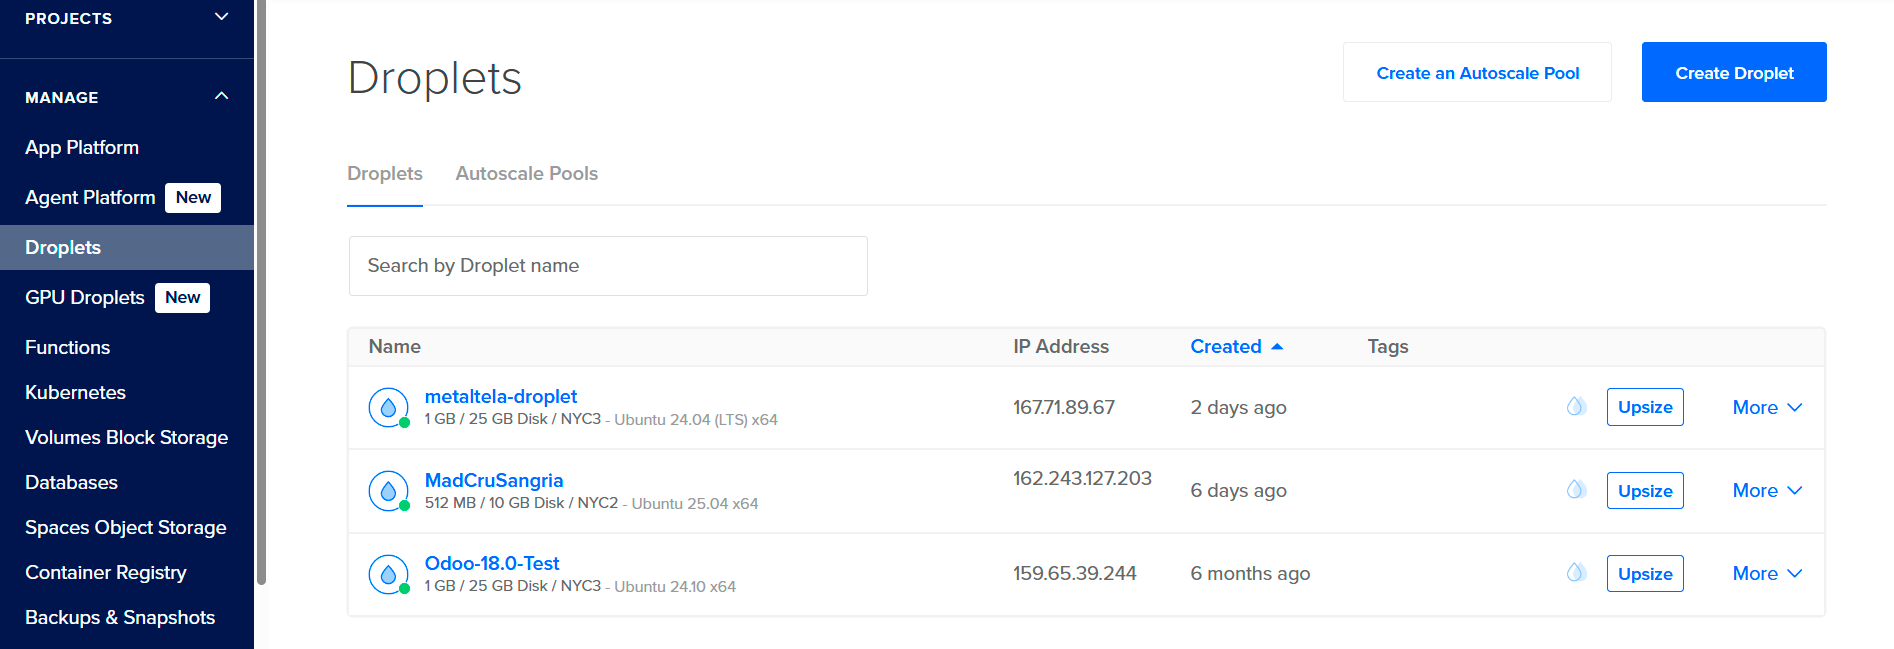Click the faded droplet icon in the MadCruSangria row
This screenshot has height=649, width=1894.
tap(1576, 489)
